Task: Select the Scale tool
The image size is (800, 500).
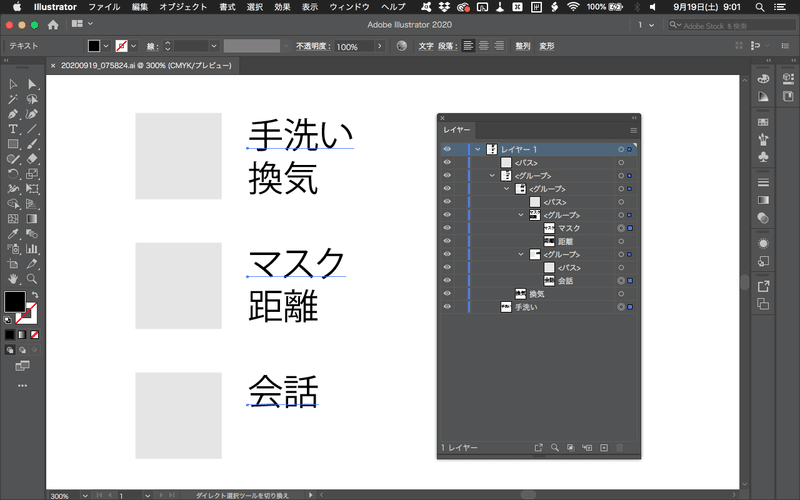Action: click(x=32, y=174)
